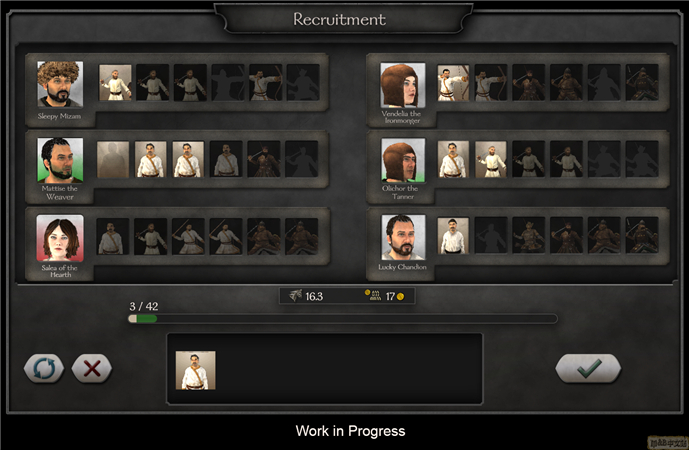Recruit Olichor the Tanner's second troop
Viewport: 689px width, 450px height.
(x=491, y=159)
